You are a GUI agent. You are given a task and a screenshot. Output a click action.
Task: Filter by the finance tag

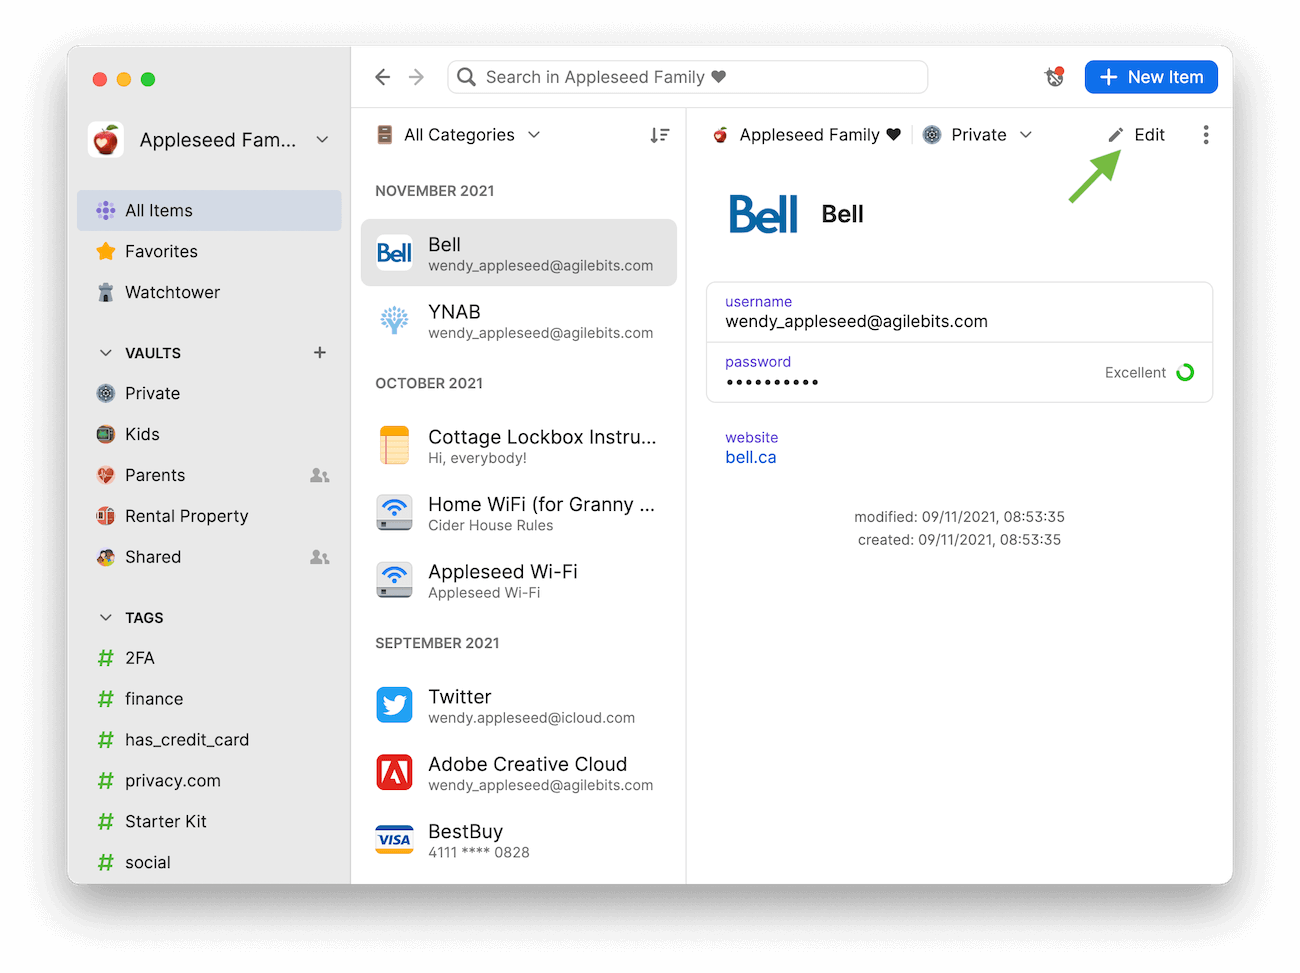click(x=209, y=700)
